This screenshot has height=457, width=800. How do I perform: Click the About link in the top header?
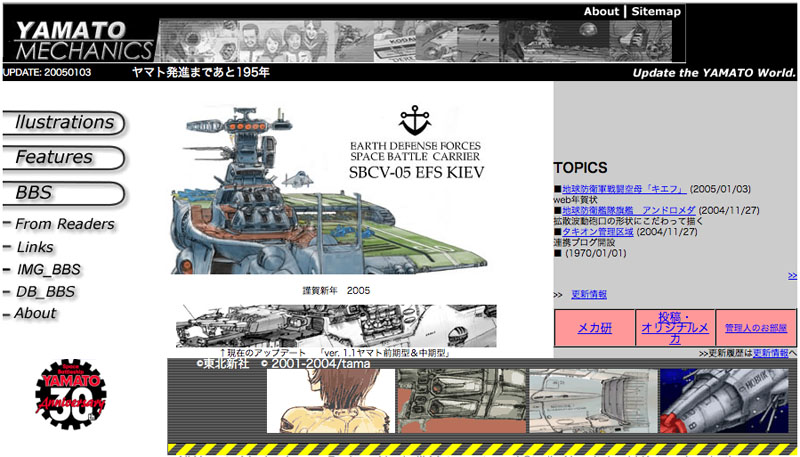coord(601,12)
